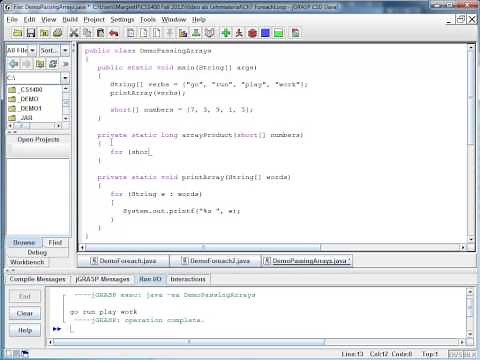Viewport: 480px width, 360px height.
Task: Open the Help menu
Action: [x=199, y=20]
